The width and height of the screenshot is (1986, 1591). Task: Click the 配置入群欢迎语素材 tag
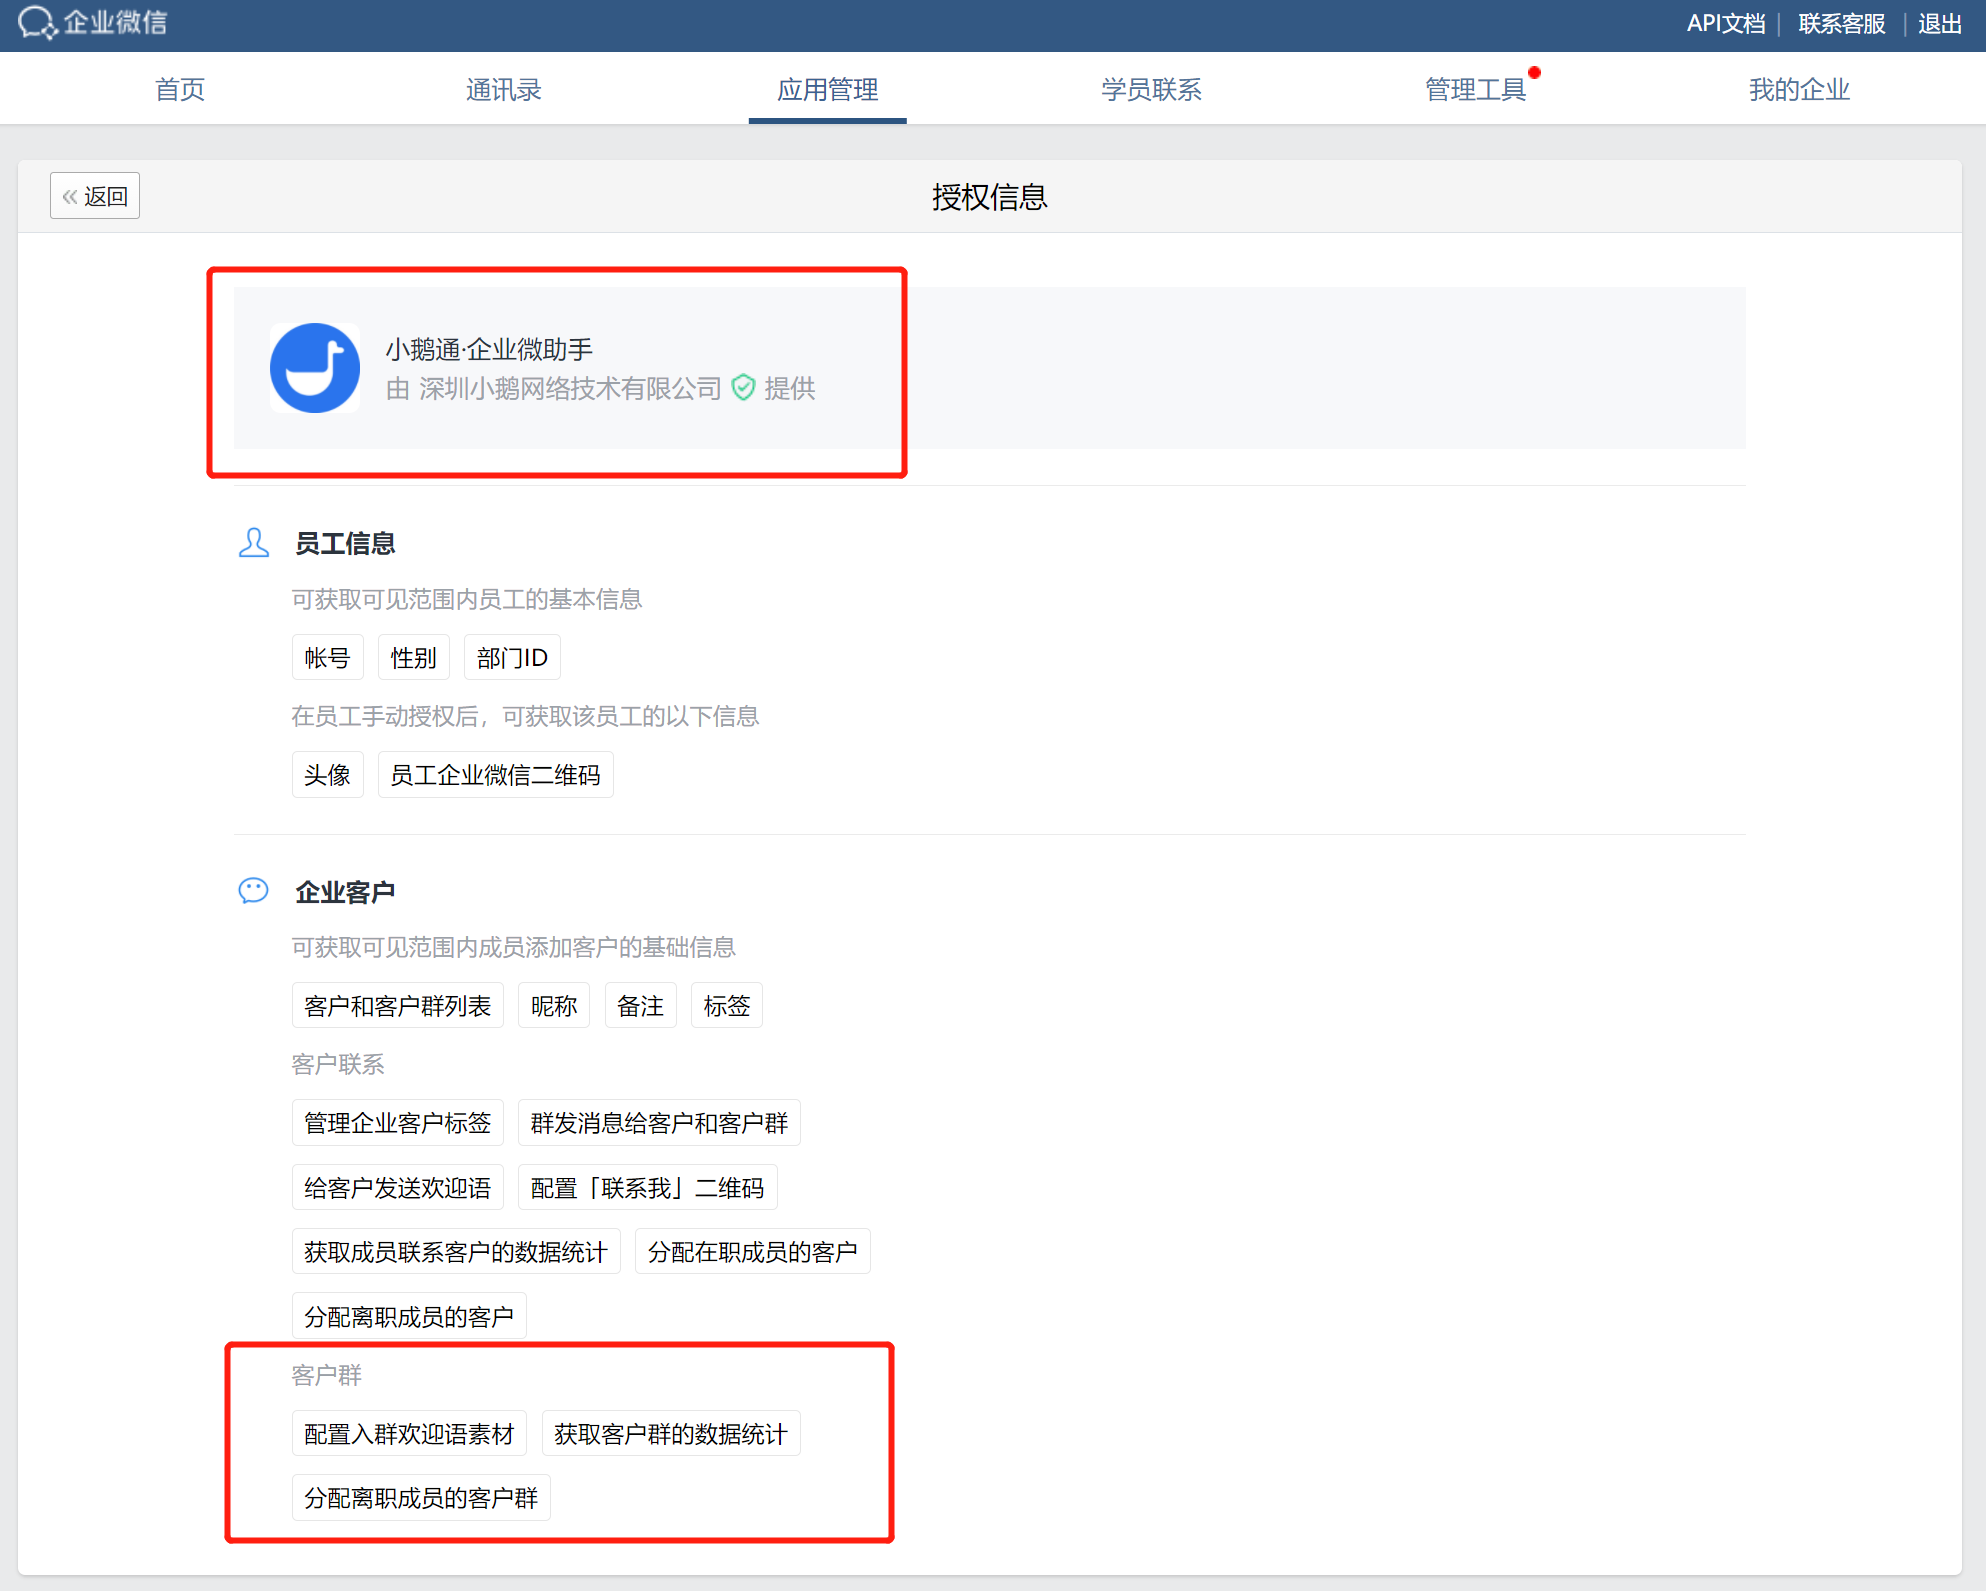(x=409, y=1433)
